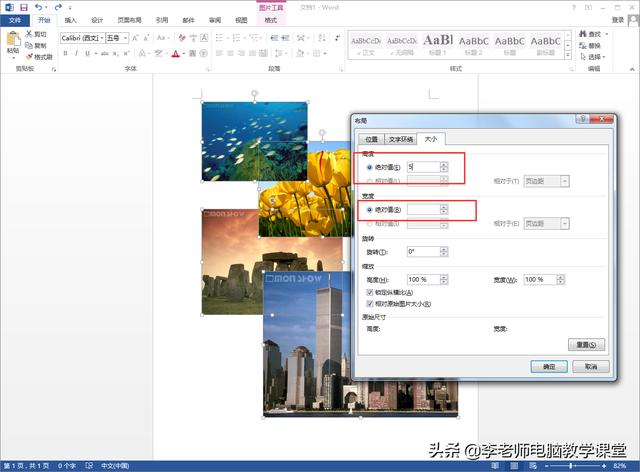640x472 pixels.
Task: Switch to the Text Wrapping (文字环绕) dialog tab
Action: pos(401,139)
